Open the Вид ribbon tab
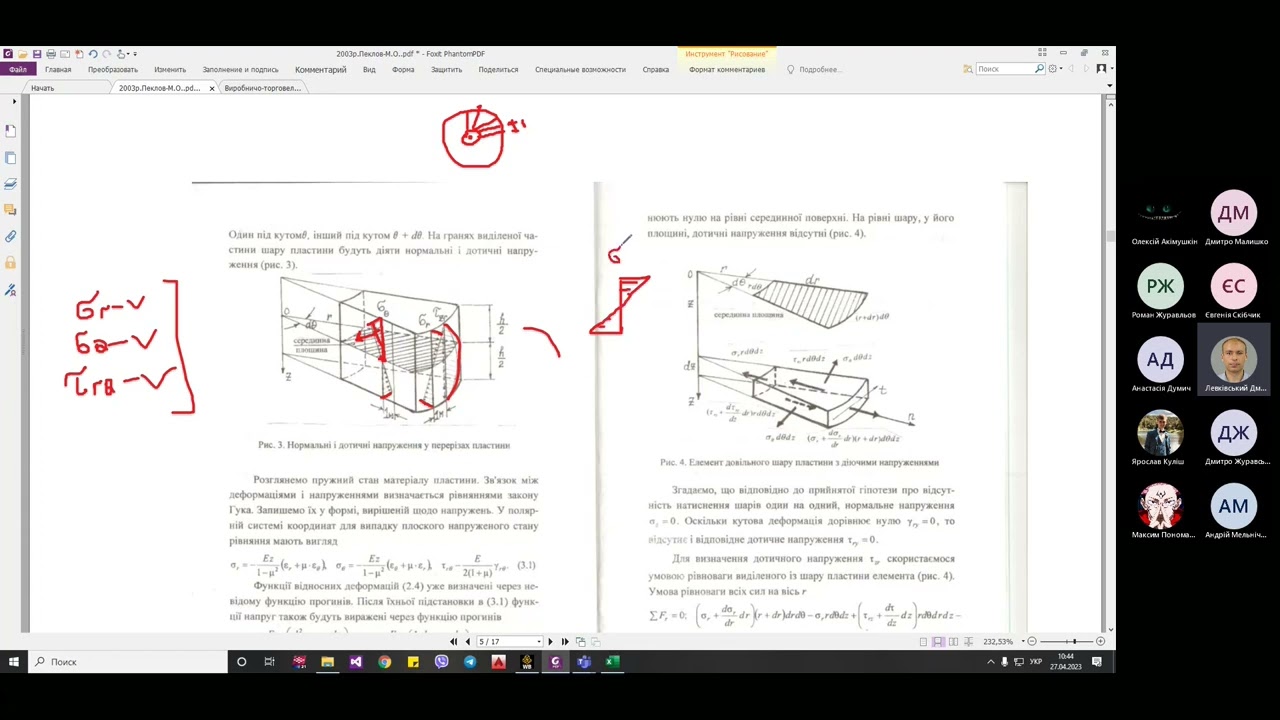1280x720 pixels. point(369,70)
